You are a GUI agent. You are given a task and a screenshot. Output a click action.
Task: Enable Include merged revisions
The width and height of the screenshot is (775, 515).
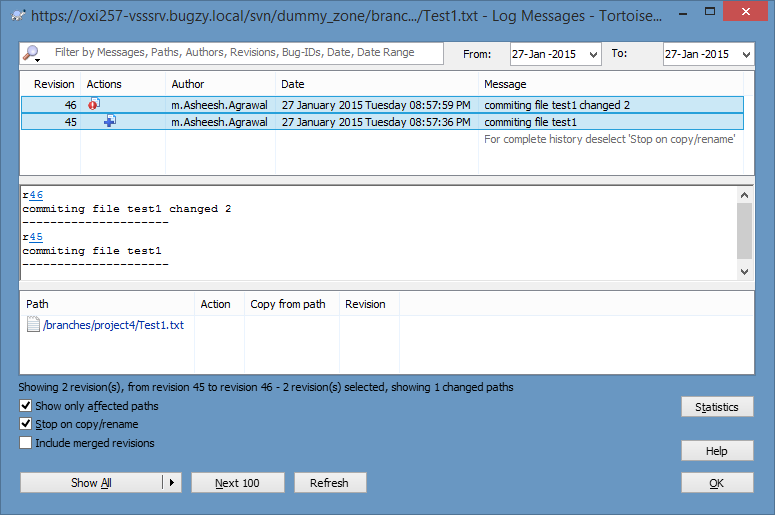(26, 442)
